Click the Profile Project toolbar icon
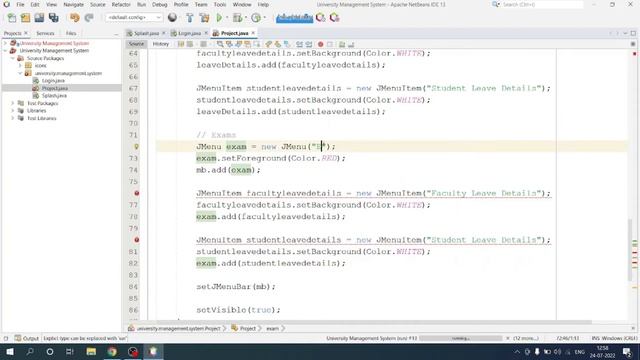 point(256,18)
